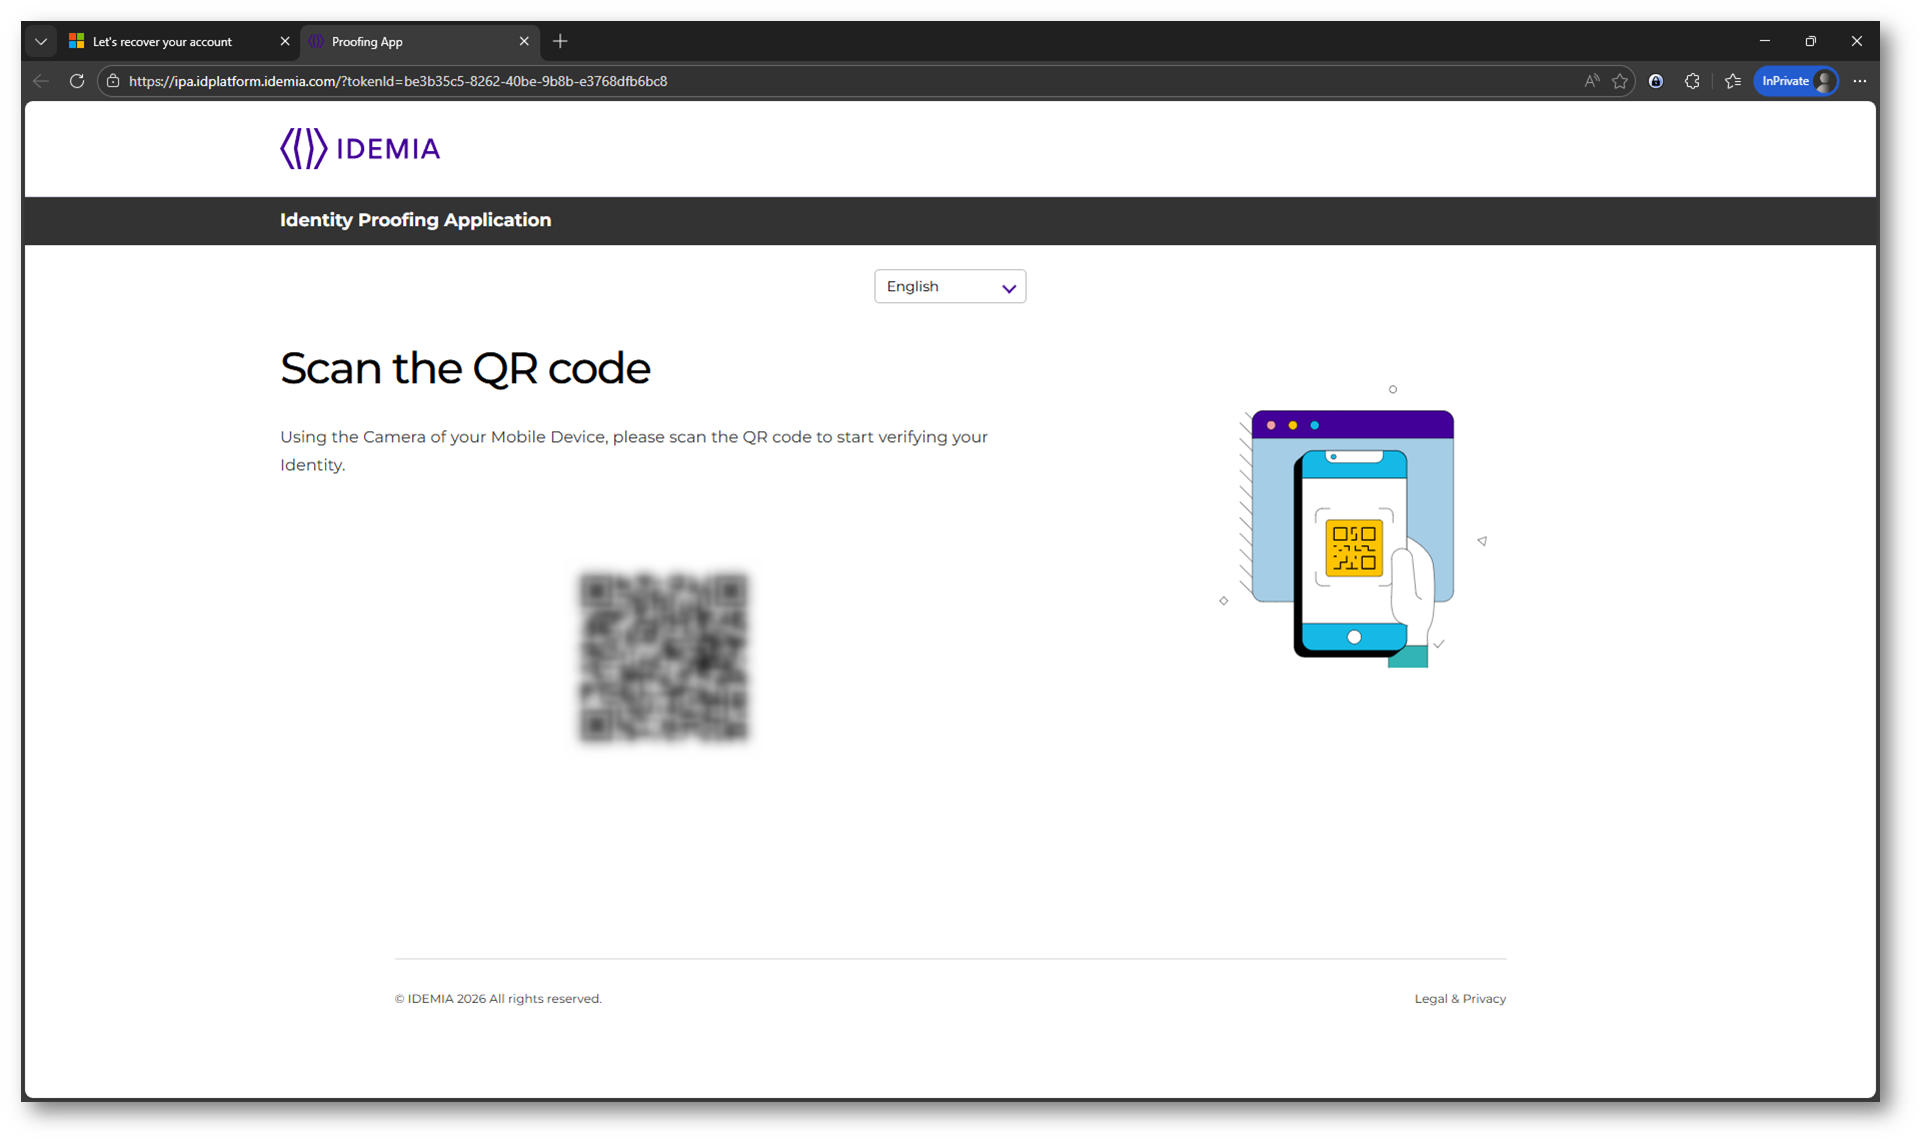Refresh the page with reload icon
The image size is (1922, 1144).
point(77,81)
